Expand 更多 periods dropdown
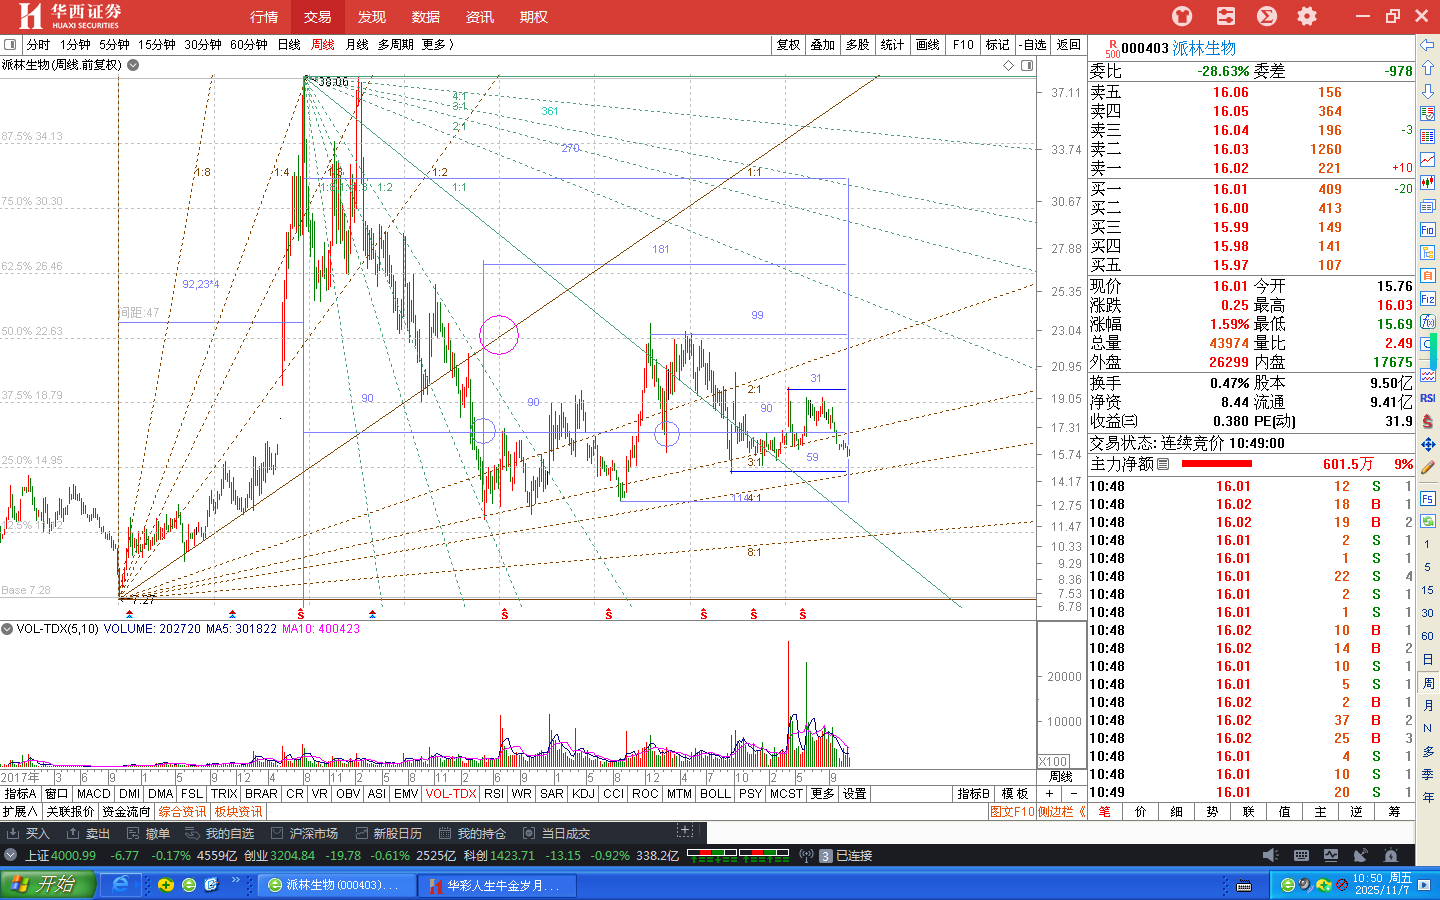Screen dimensions: 1440x900 click(x=438, y=44)
